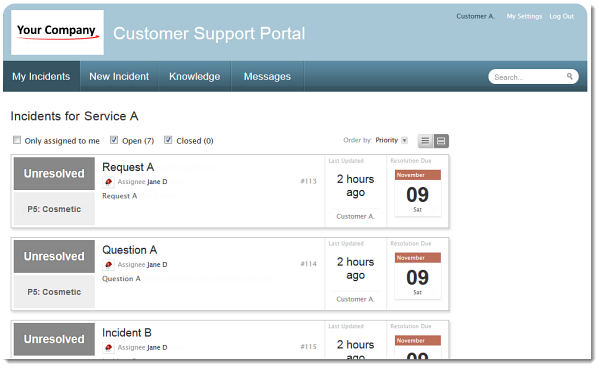Click assignee avatar icon for Incident B
Screen dimensions: 600x368
point(108,348)
